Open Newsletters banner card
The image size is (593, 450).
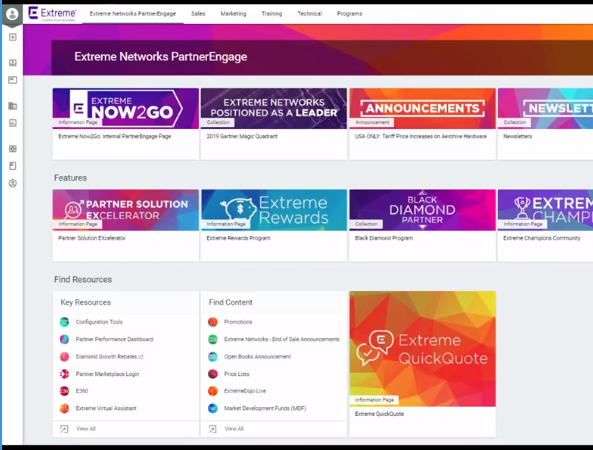tap(545, 109)
